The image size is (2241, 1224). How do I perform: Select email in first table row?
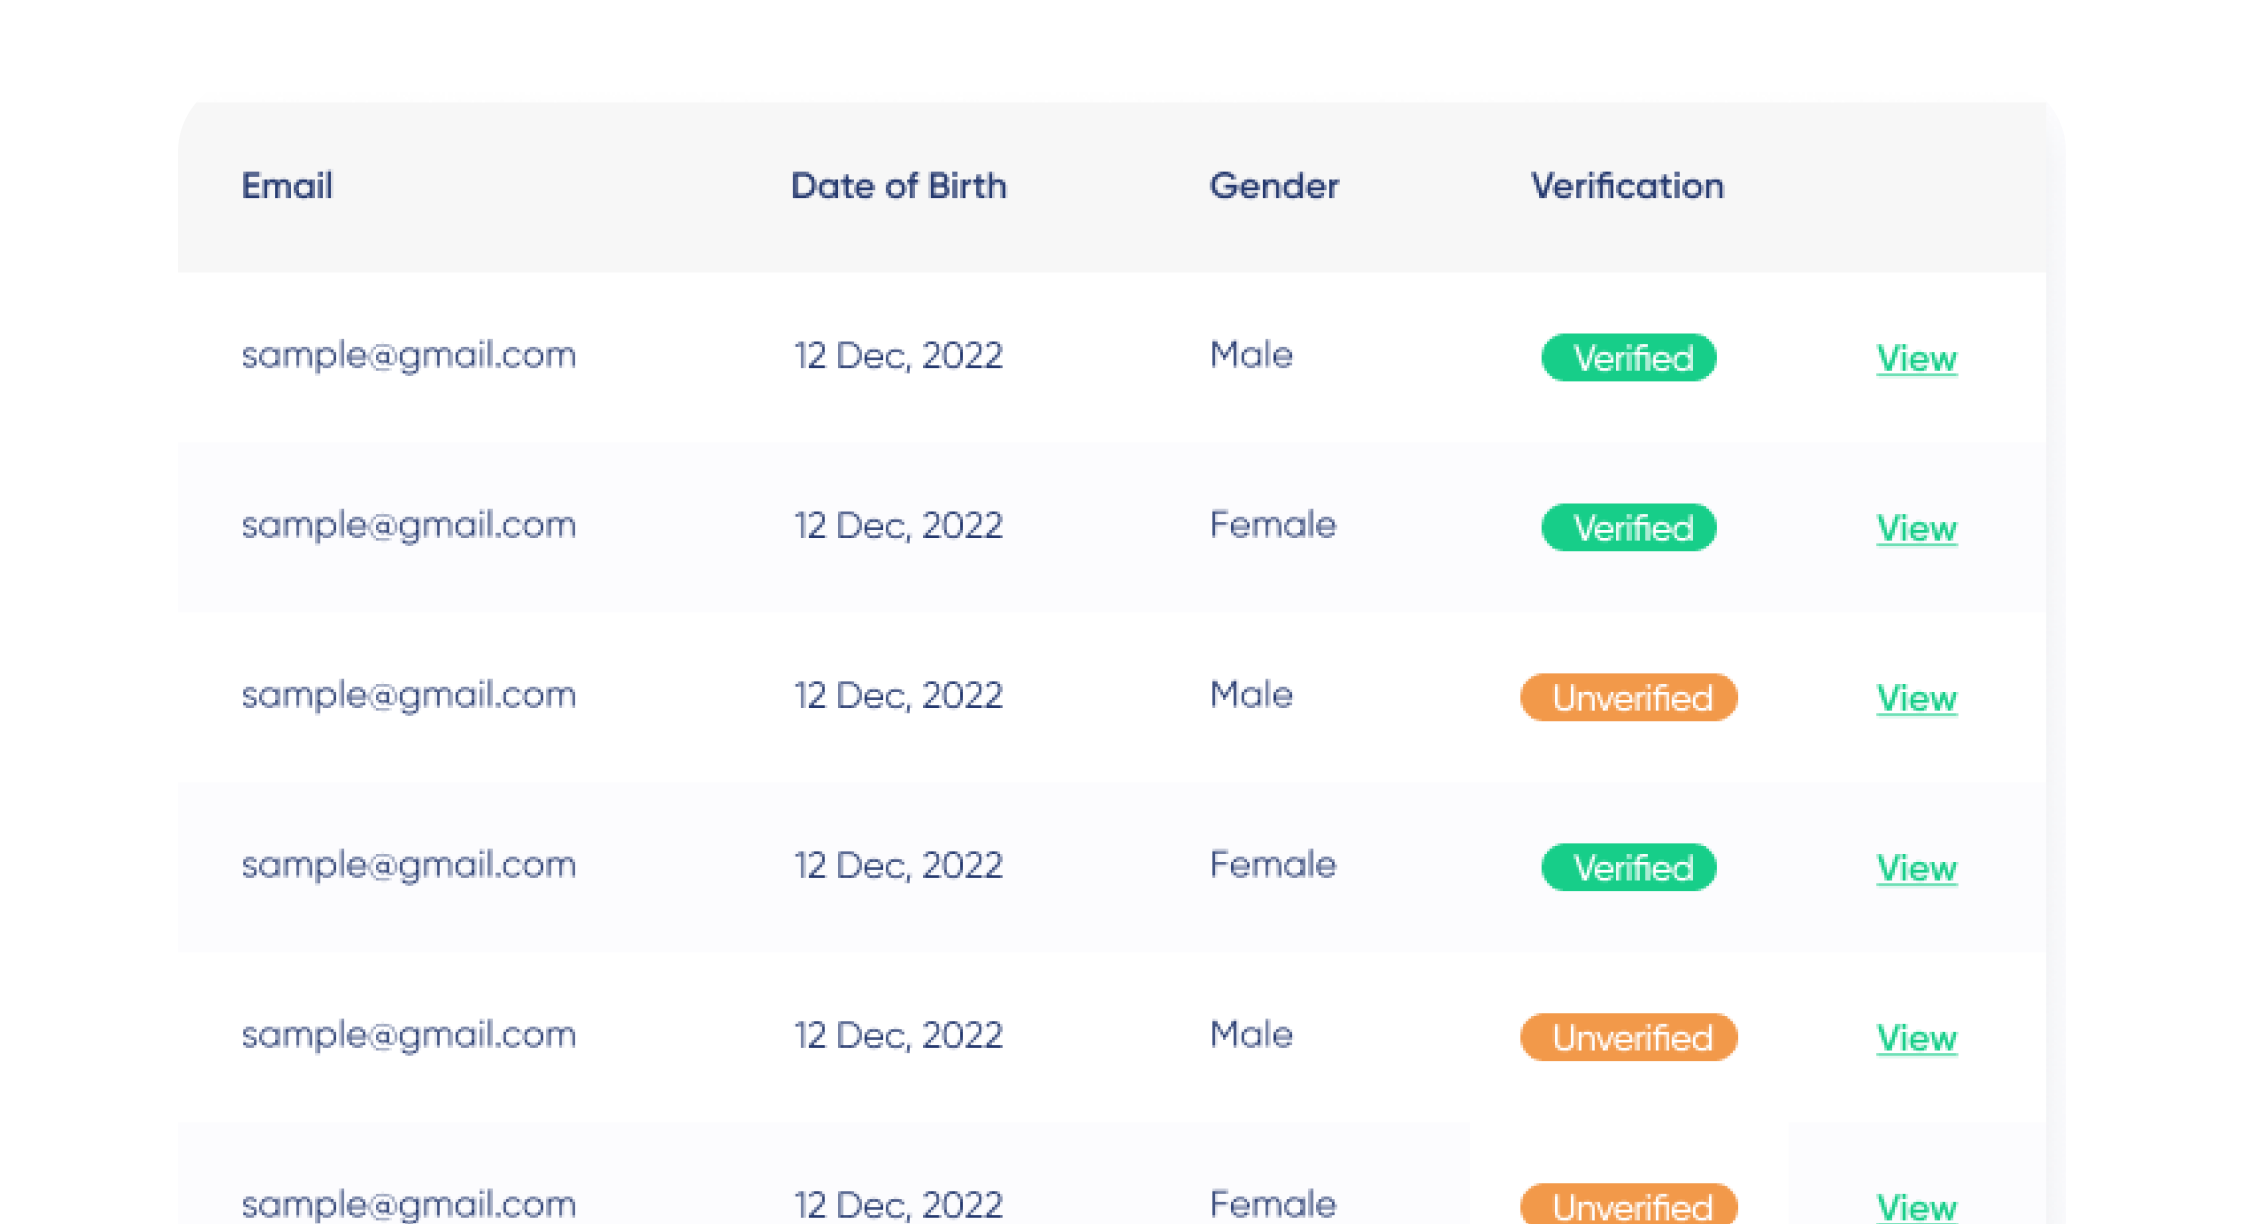[x=408, y=356]
